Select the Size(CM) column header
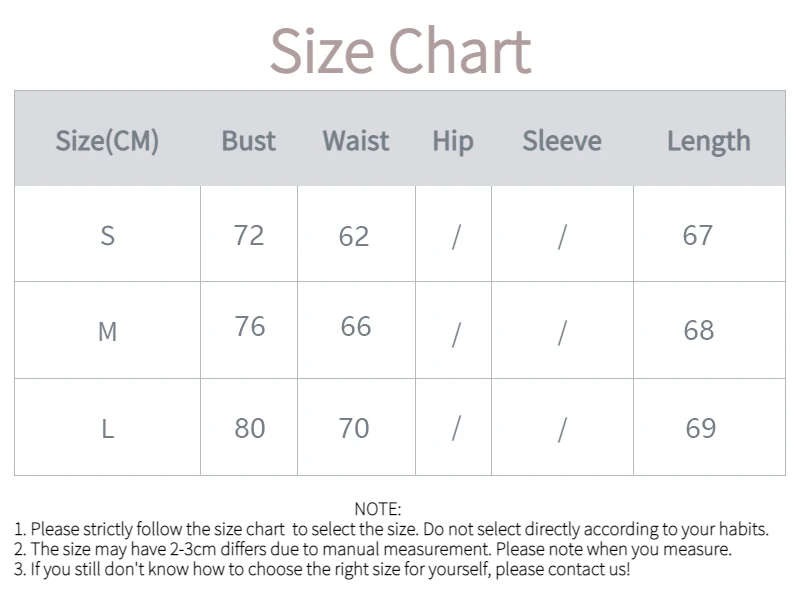 (x=107, y=141)
